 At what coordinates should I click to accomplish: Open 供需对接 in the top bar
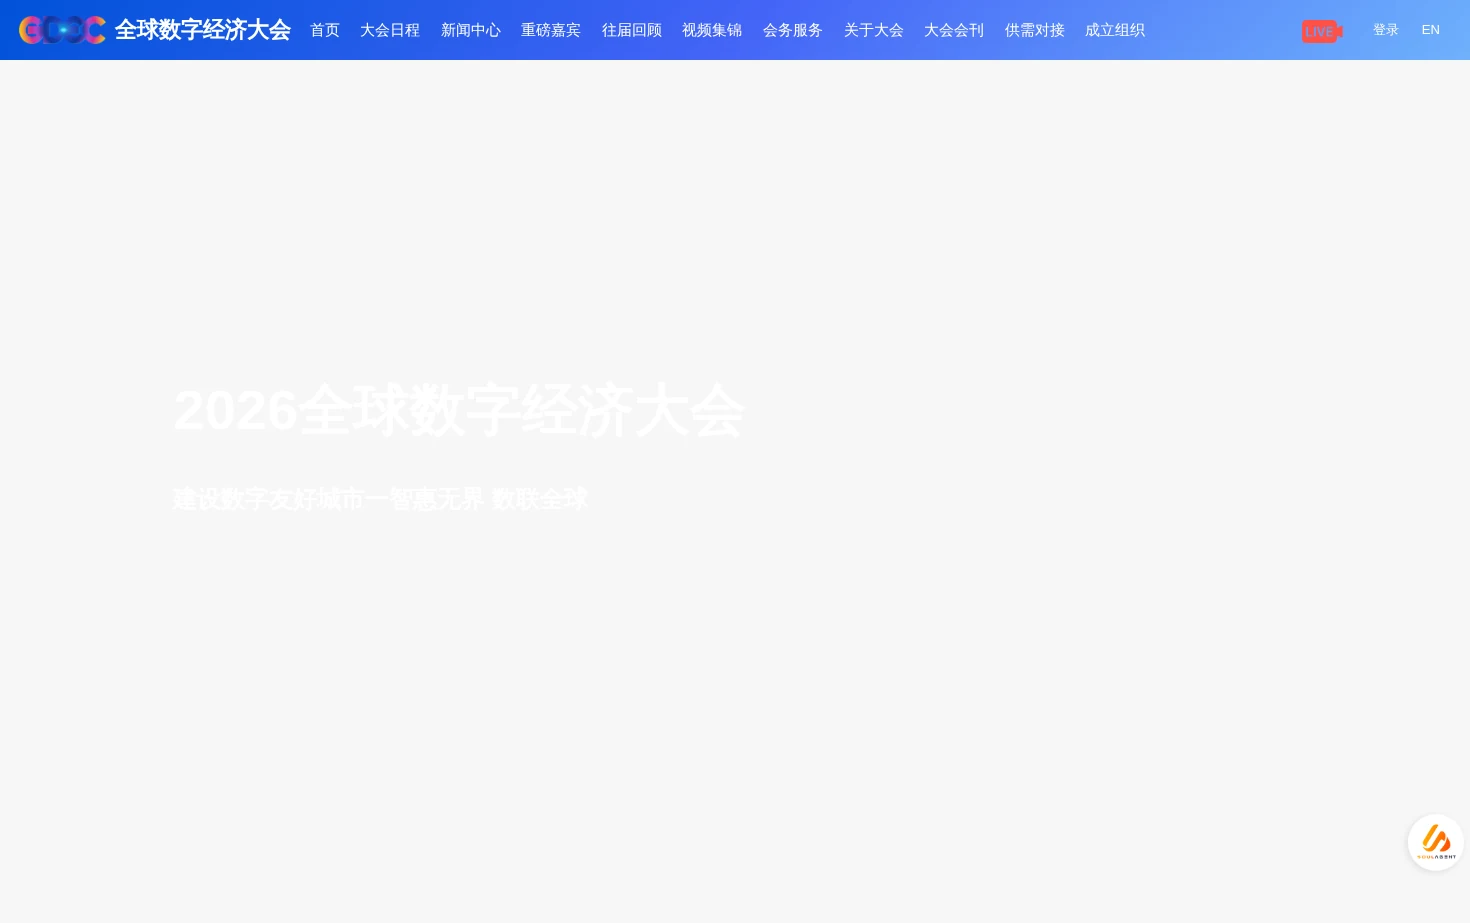(1035, 30)
